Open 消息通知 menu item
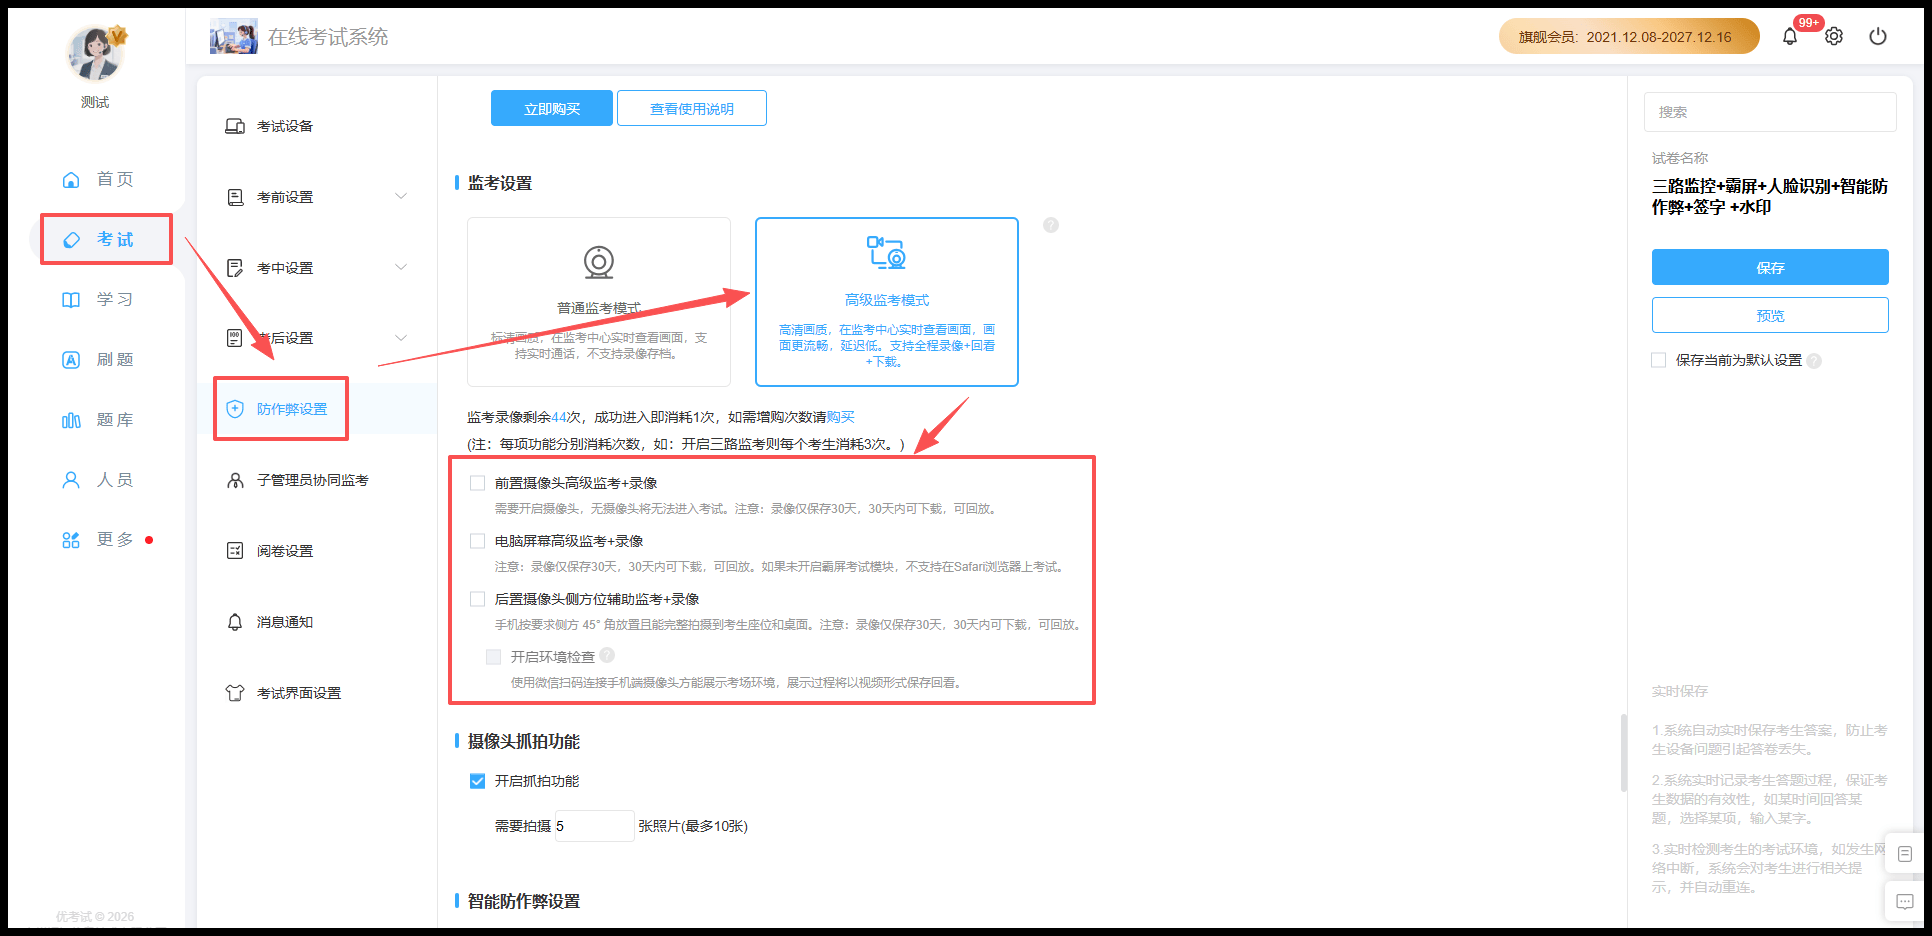The height and width of the screenshot is (936, 1932). coord(317,622)
